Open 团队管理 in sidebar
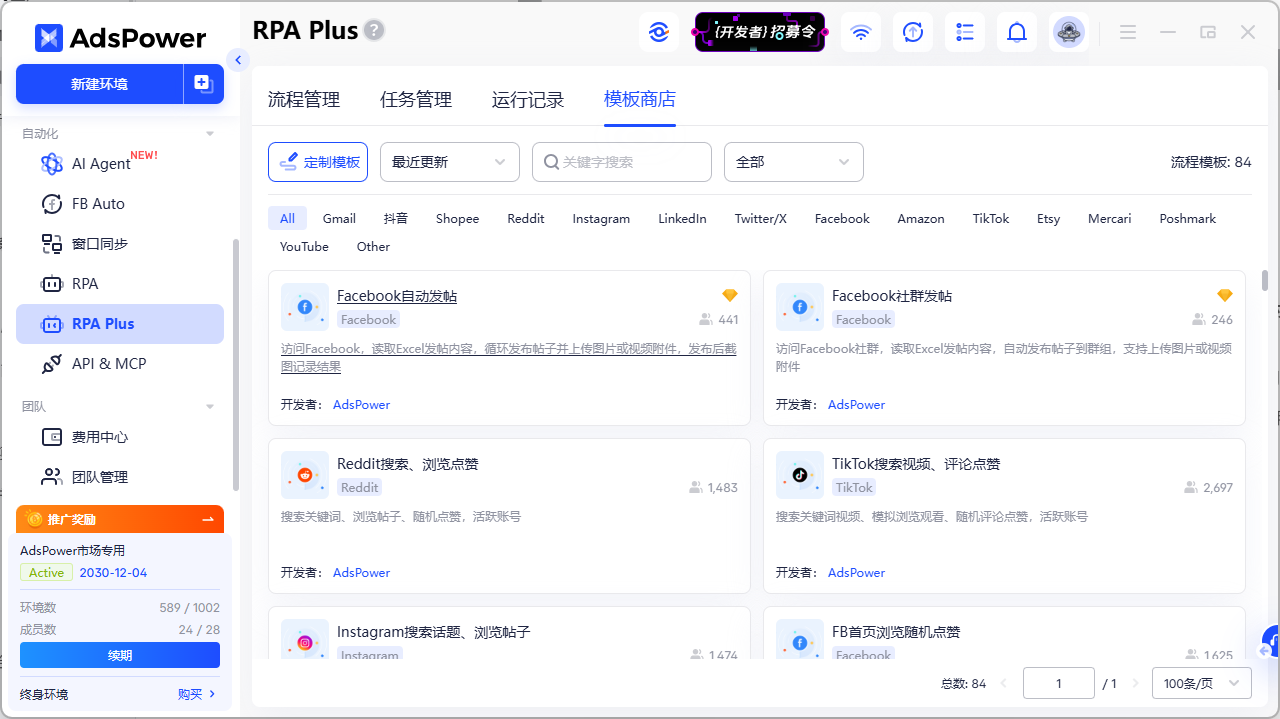This screenshot has height=719, width=1280. [x=120, y=477]
